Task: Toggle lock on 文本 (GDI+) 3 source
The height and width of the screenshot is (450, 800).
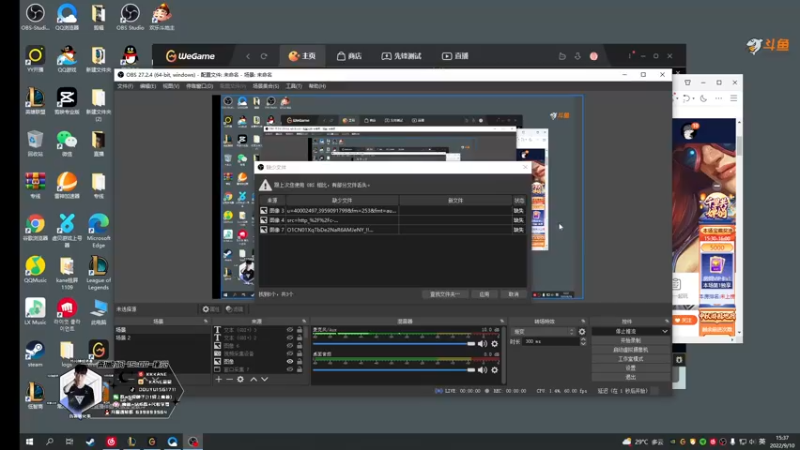Action: click(x=299, y=330)
